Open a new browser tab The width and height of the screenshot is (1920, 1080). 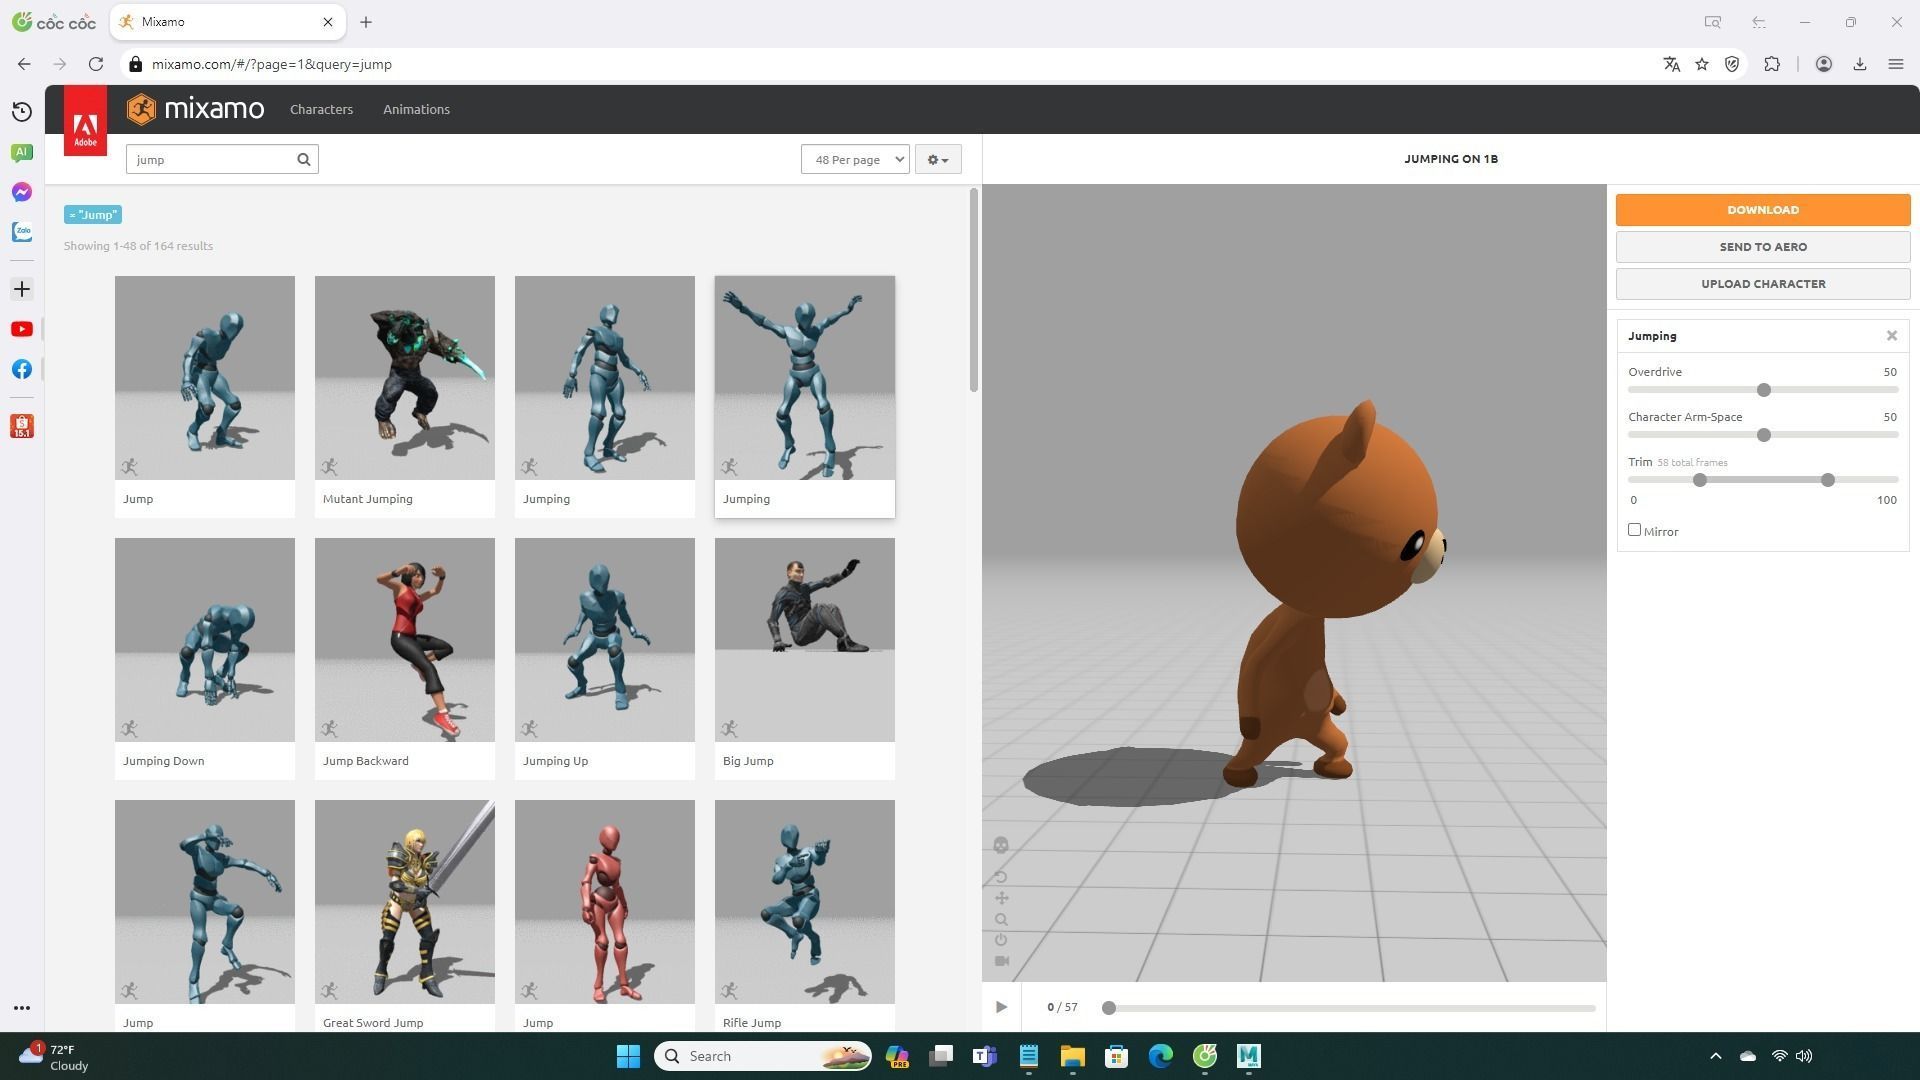(366, 22)
